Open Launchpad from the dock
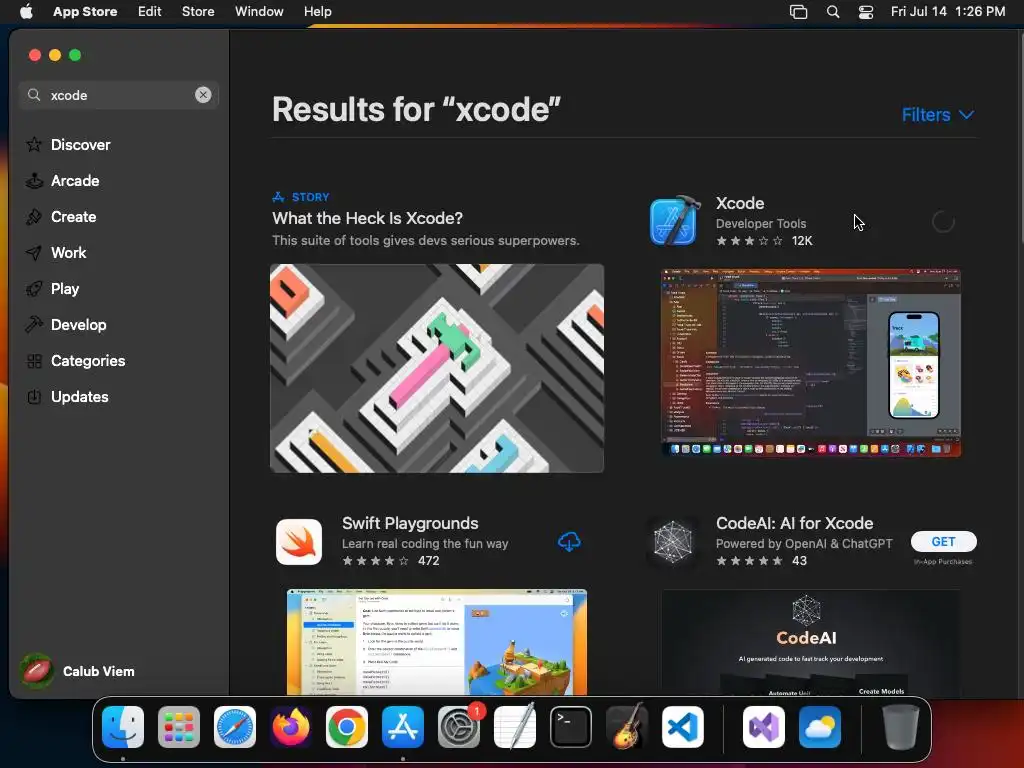The image size is (1024, 768). 179,727
